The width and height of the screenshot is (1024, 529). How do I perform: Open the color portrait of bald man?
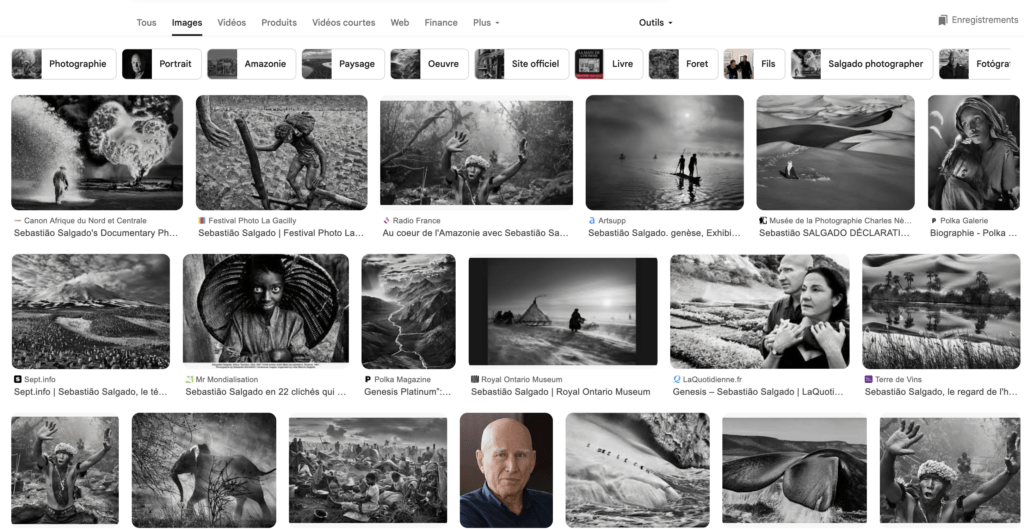505,470
